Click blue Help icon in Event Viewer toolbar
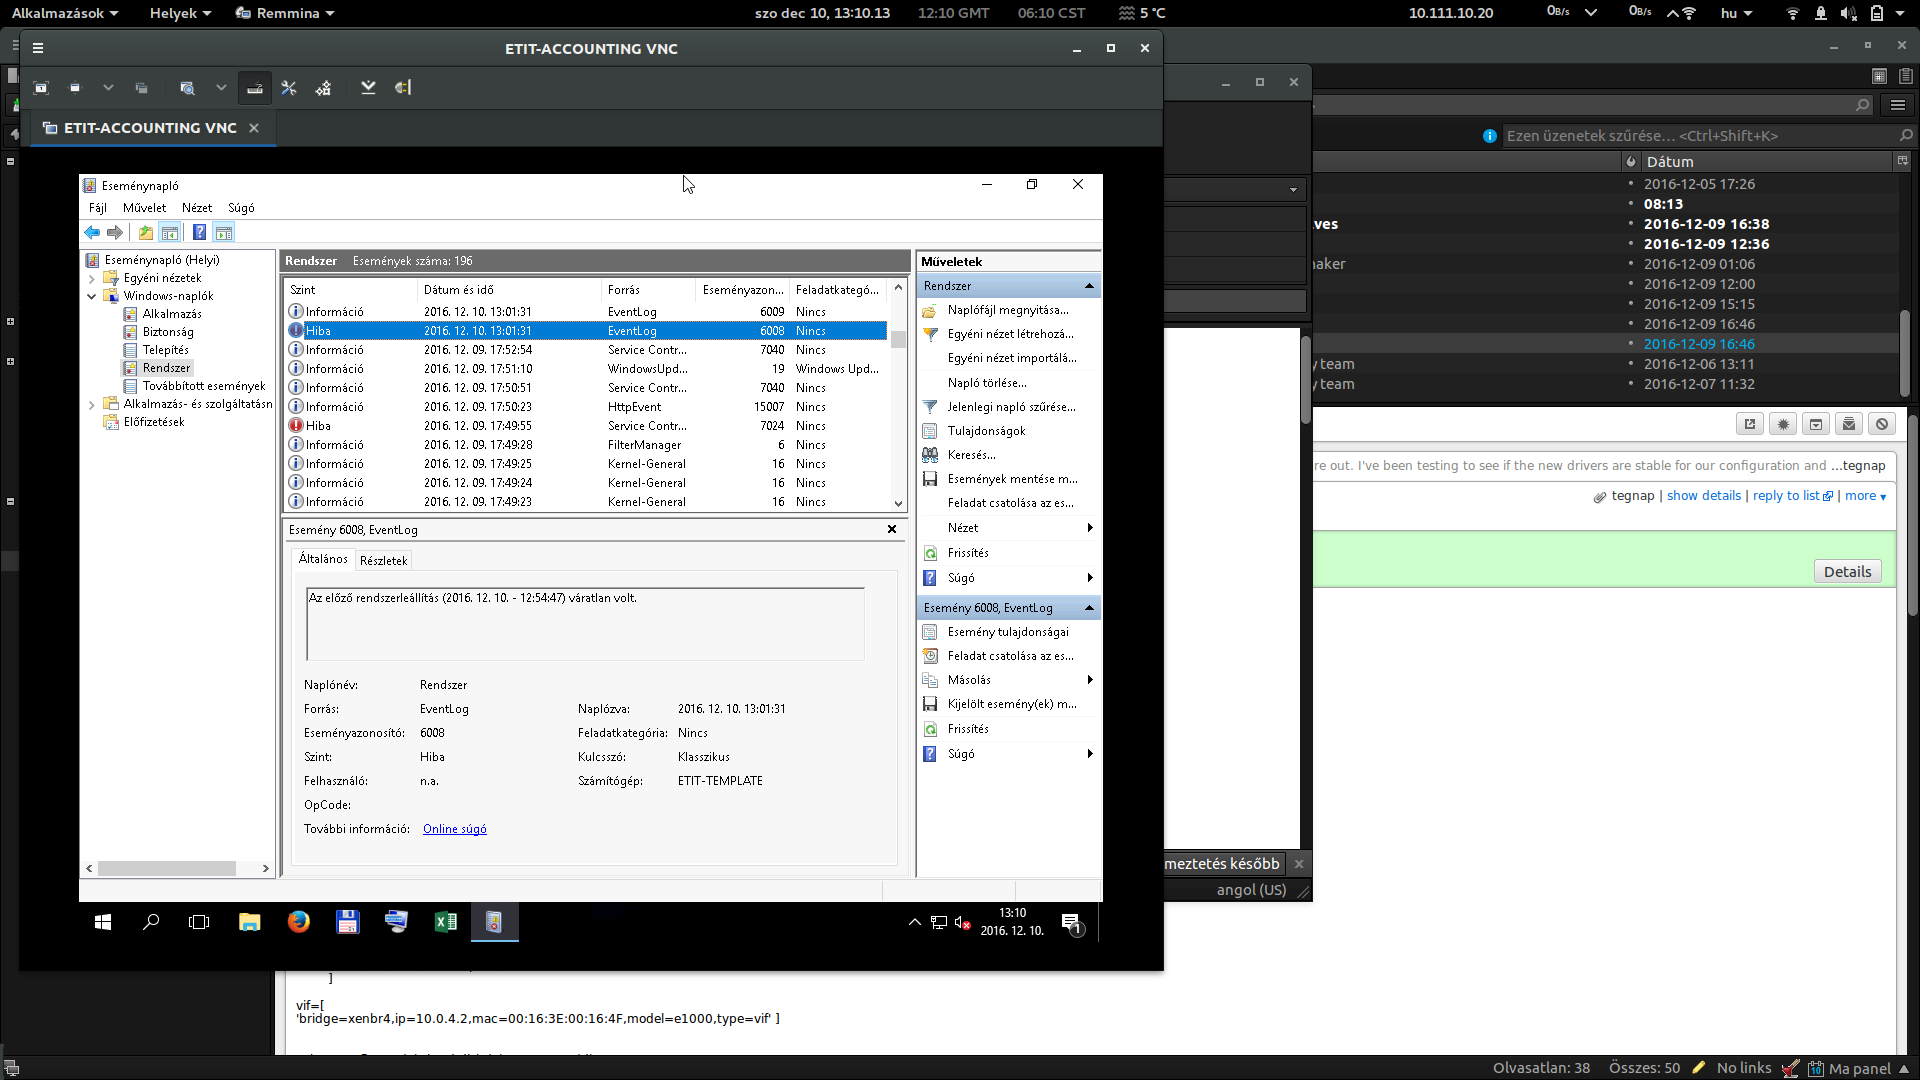1920x1080 pixels. pyautogui.click(x=199, y=233)
